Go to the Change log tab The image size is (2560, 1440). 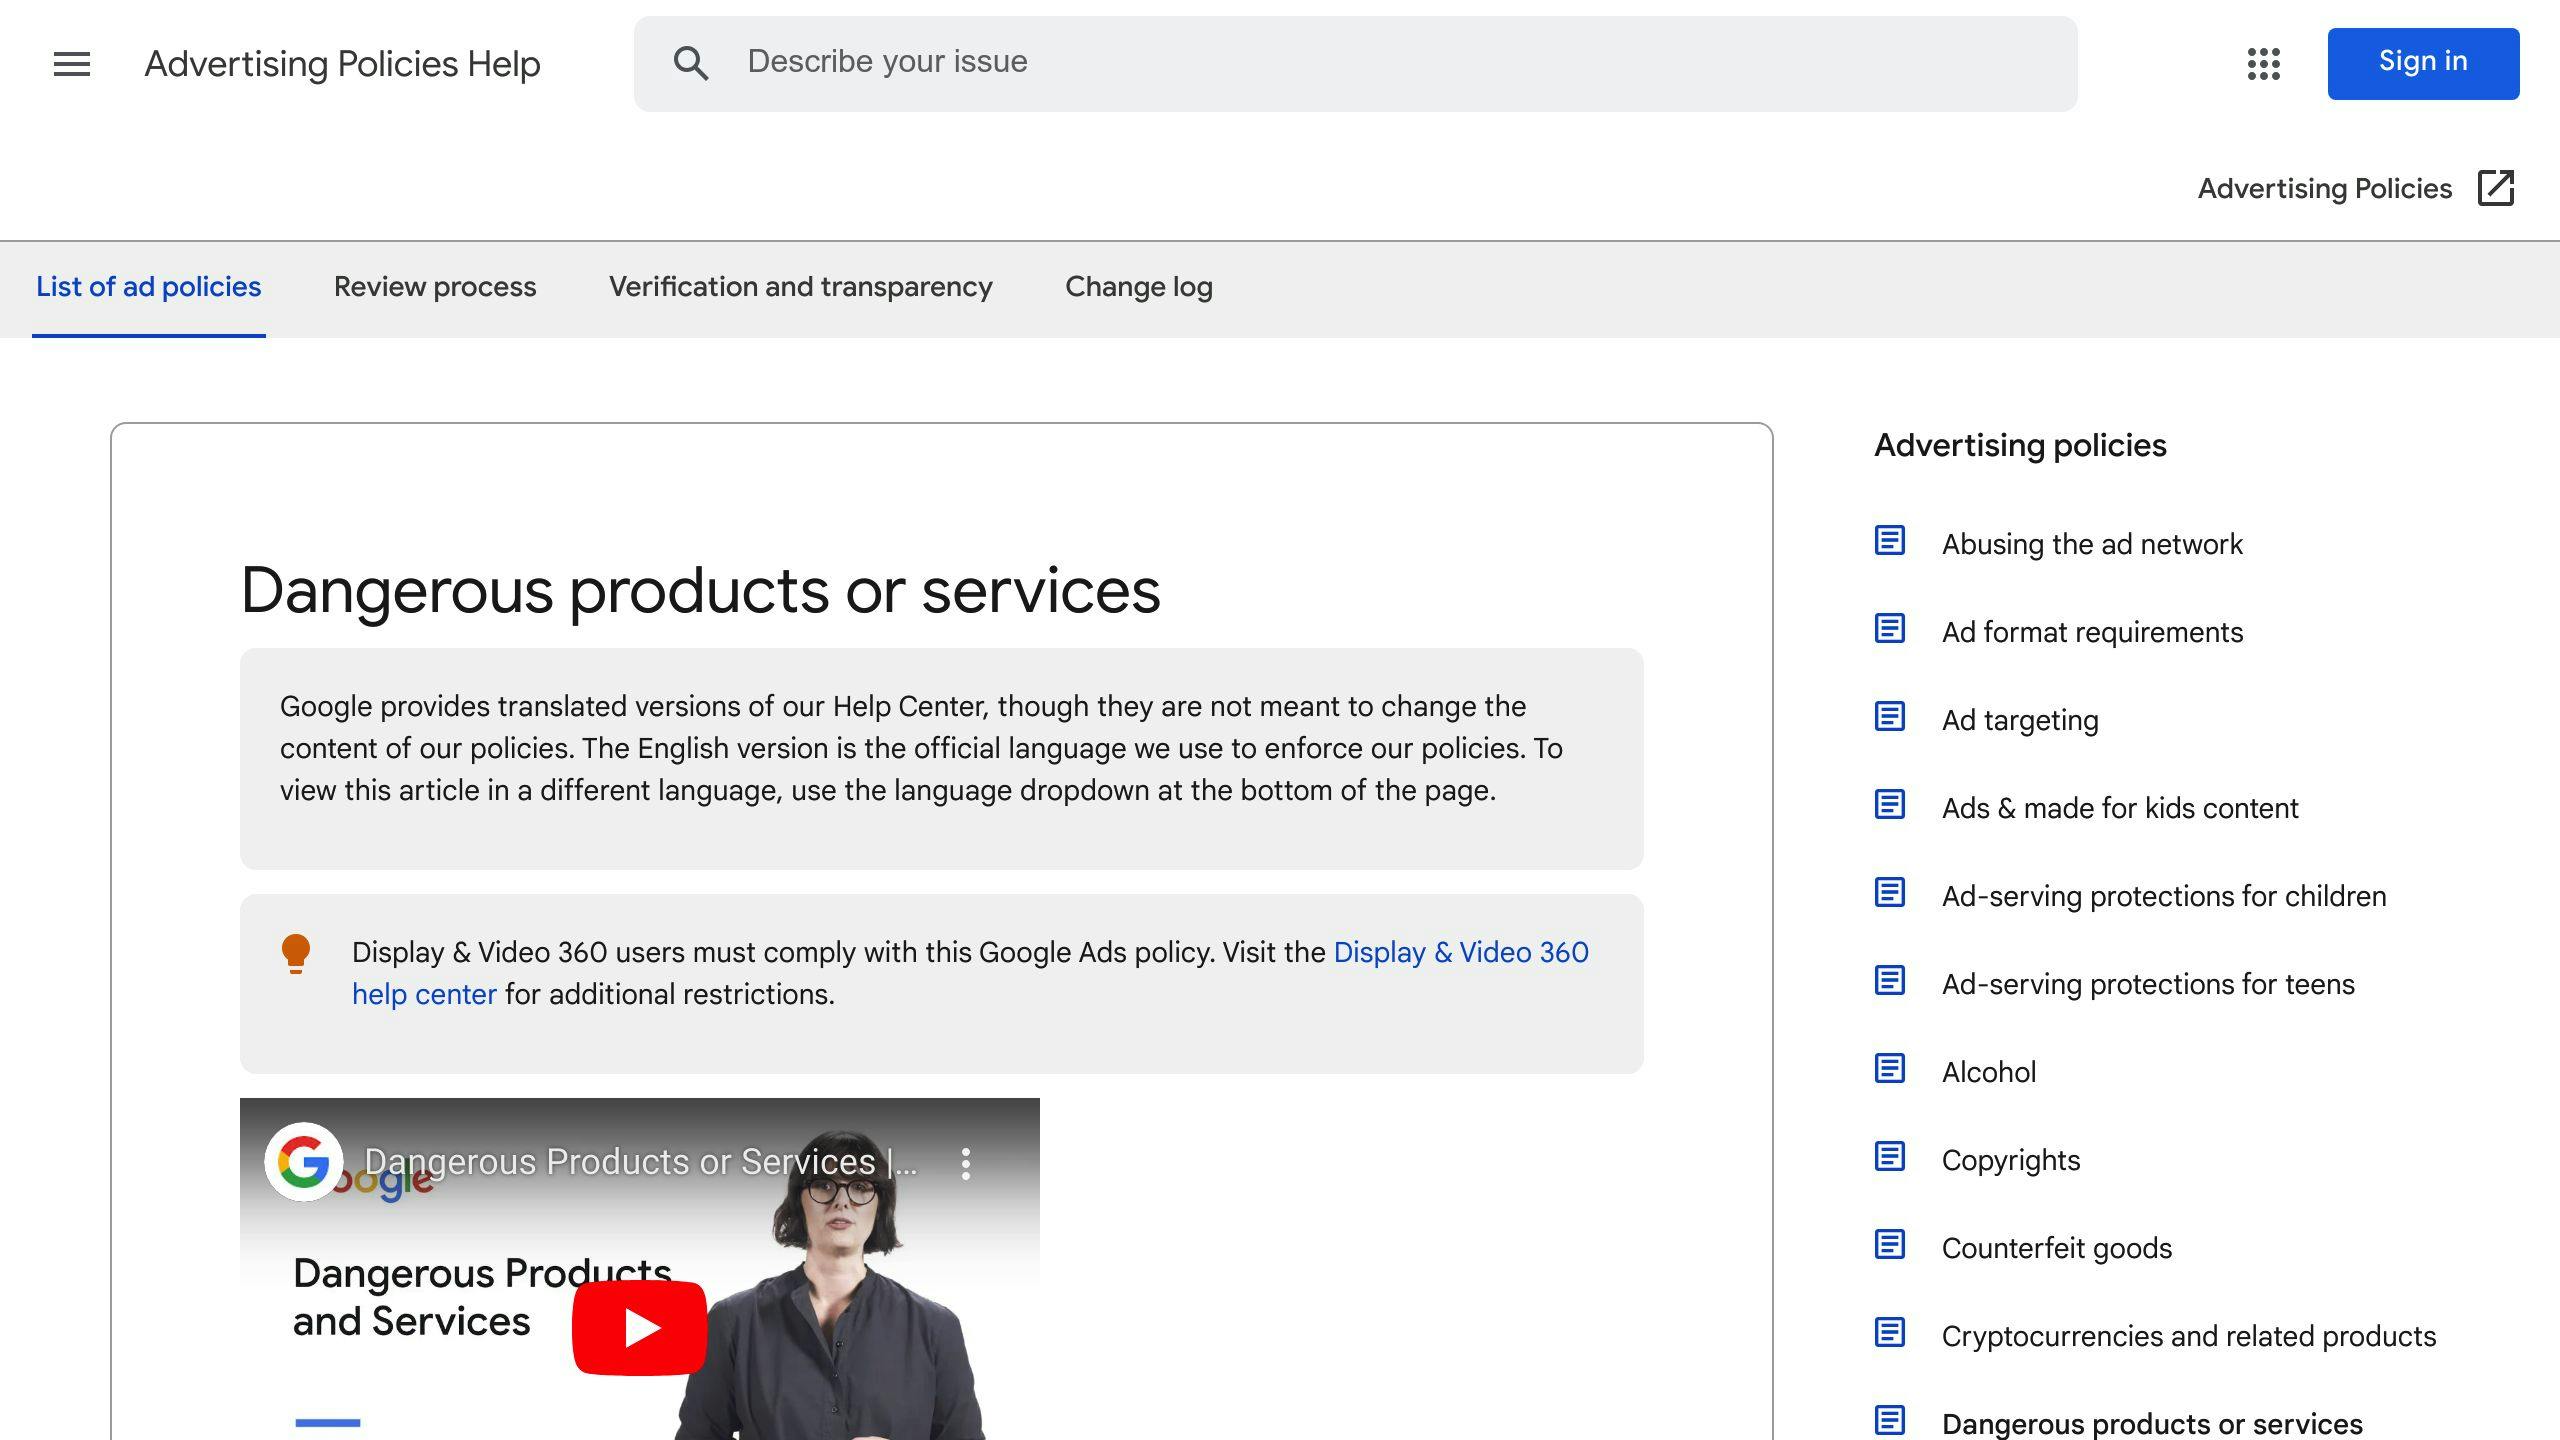click(1139, 287)
